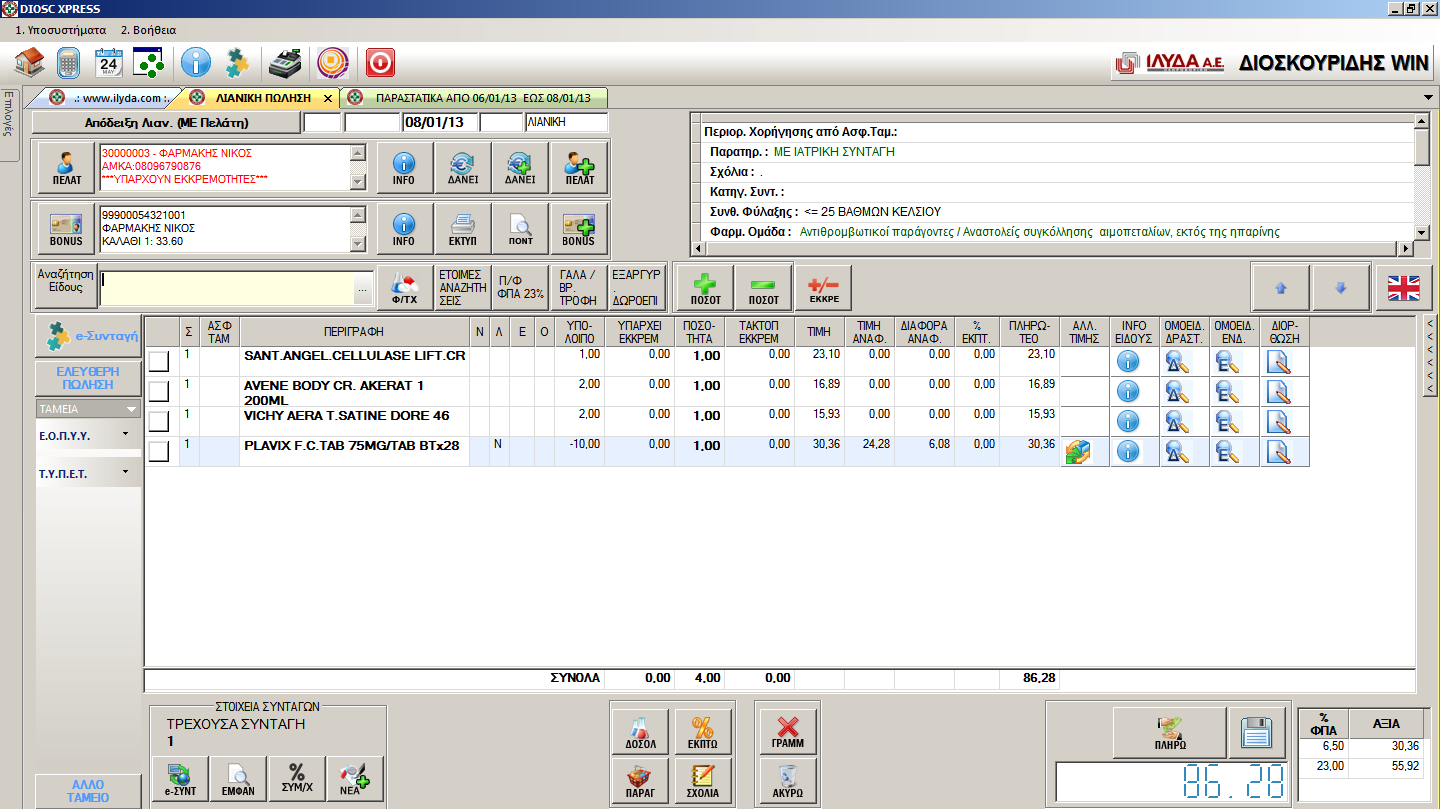The image size is (1440, 809).
Task: Switch to ΠΑΡΑΣΤΑΤΙΚΑ ΑΠΟ 06/01/13 tab
Action: pos(474,98)
